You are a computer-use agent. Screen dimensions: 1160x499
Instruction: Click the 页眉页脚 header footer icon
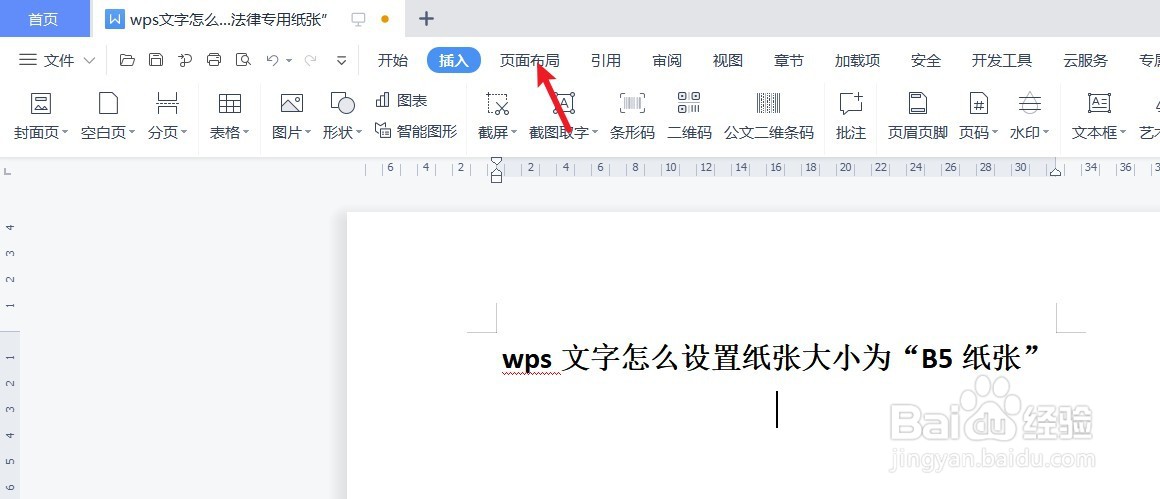point(918,103)
